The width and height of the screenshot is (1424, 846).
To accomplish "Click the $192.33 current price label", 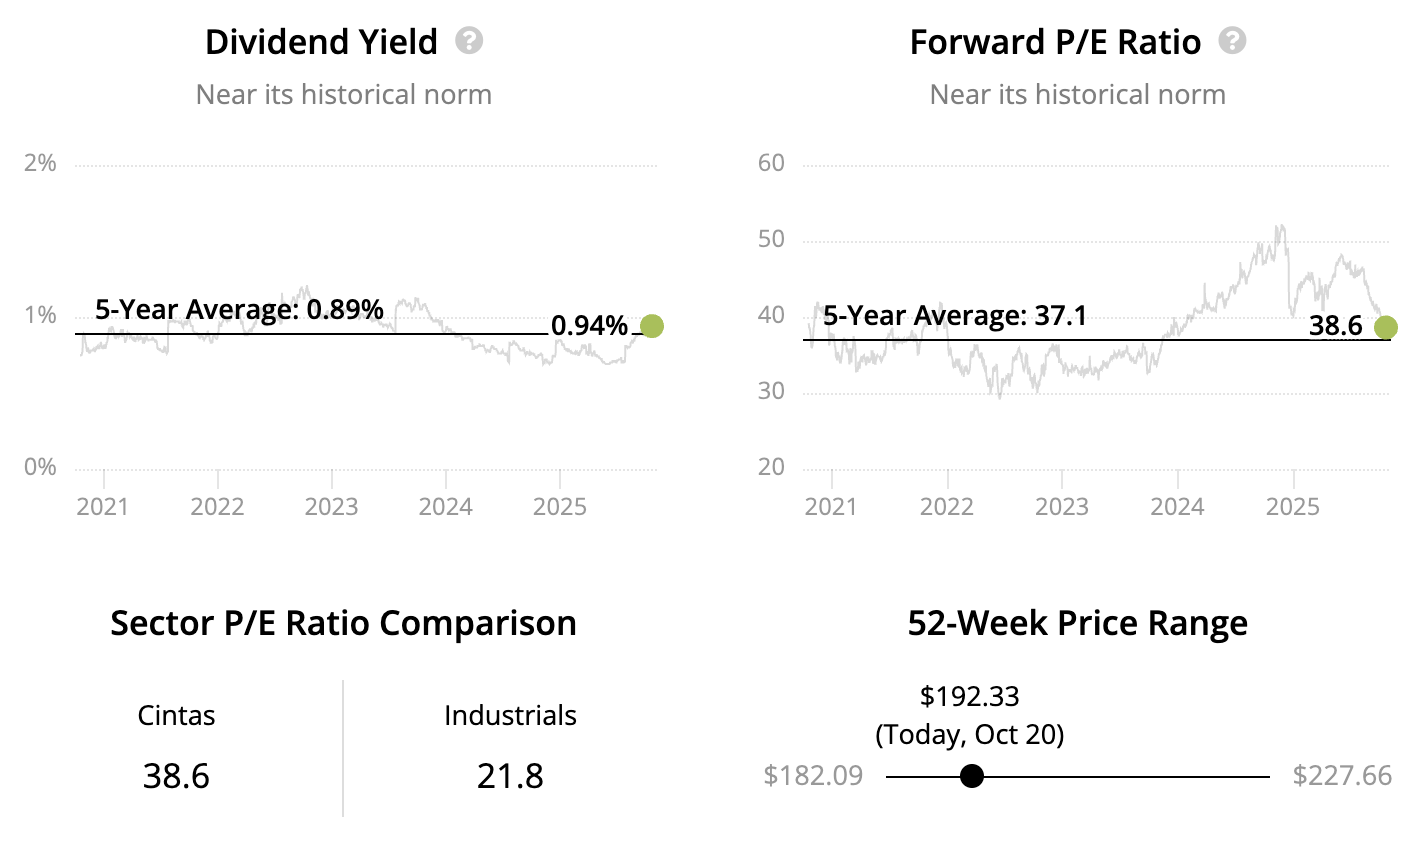I will click(x=969, y=696).
